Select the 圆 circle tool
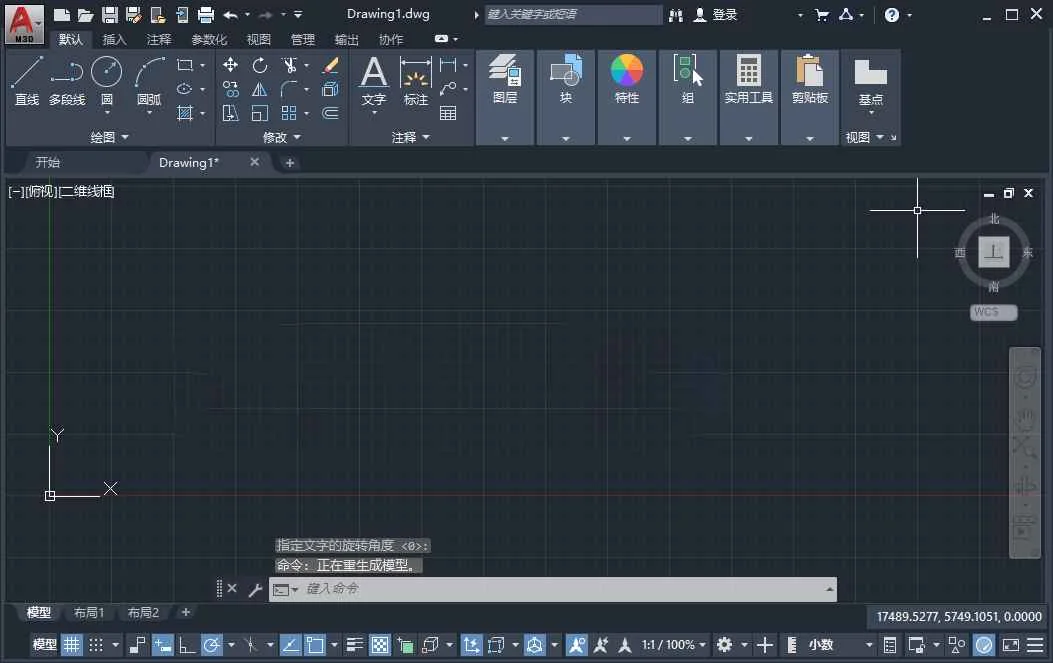This screenshot has height=663, width=1053. tap(106, 81)
